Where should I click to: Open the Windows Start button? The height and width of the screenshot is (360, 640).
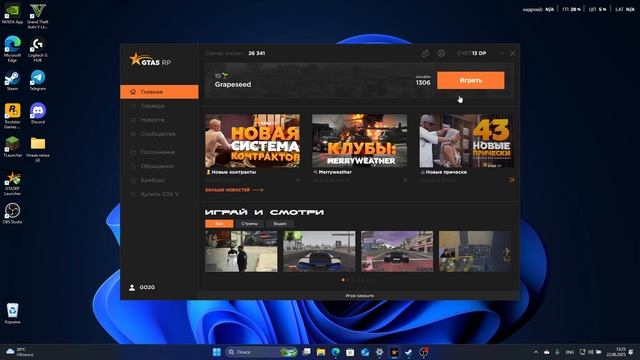point(217,352)
